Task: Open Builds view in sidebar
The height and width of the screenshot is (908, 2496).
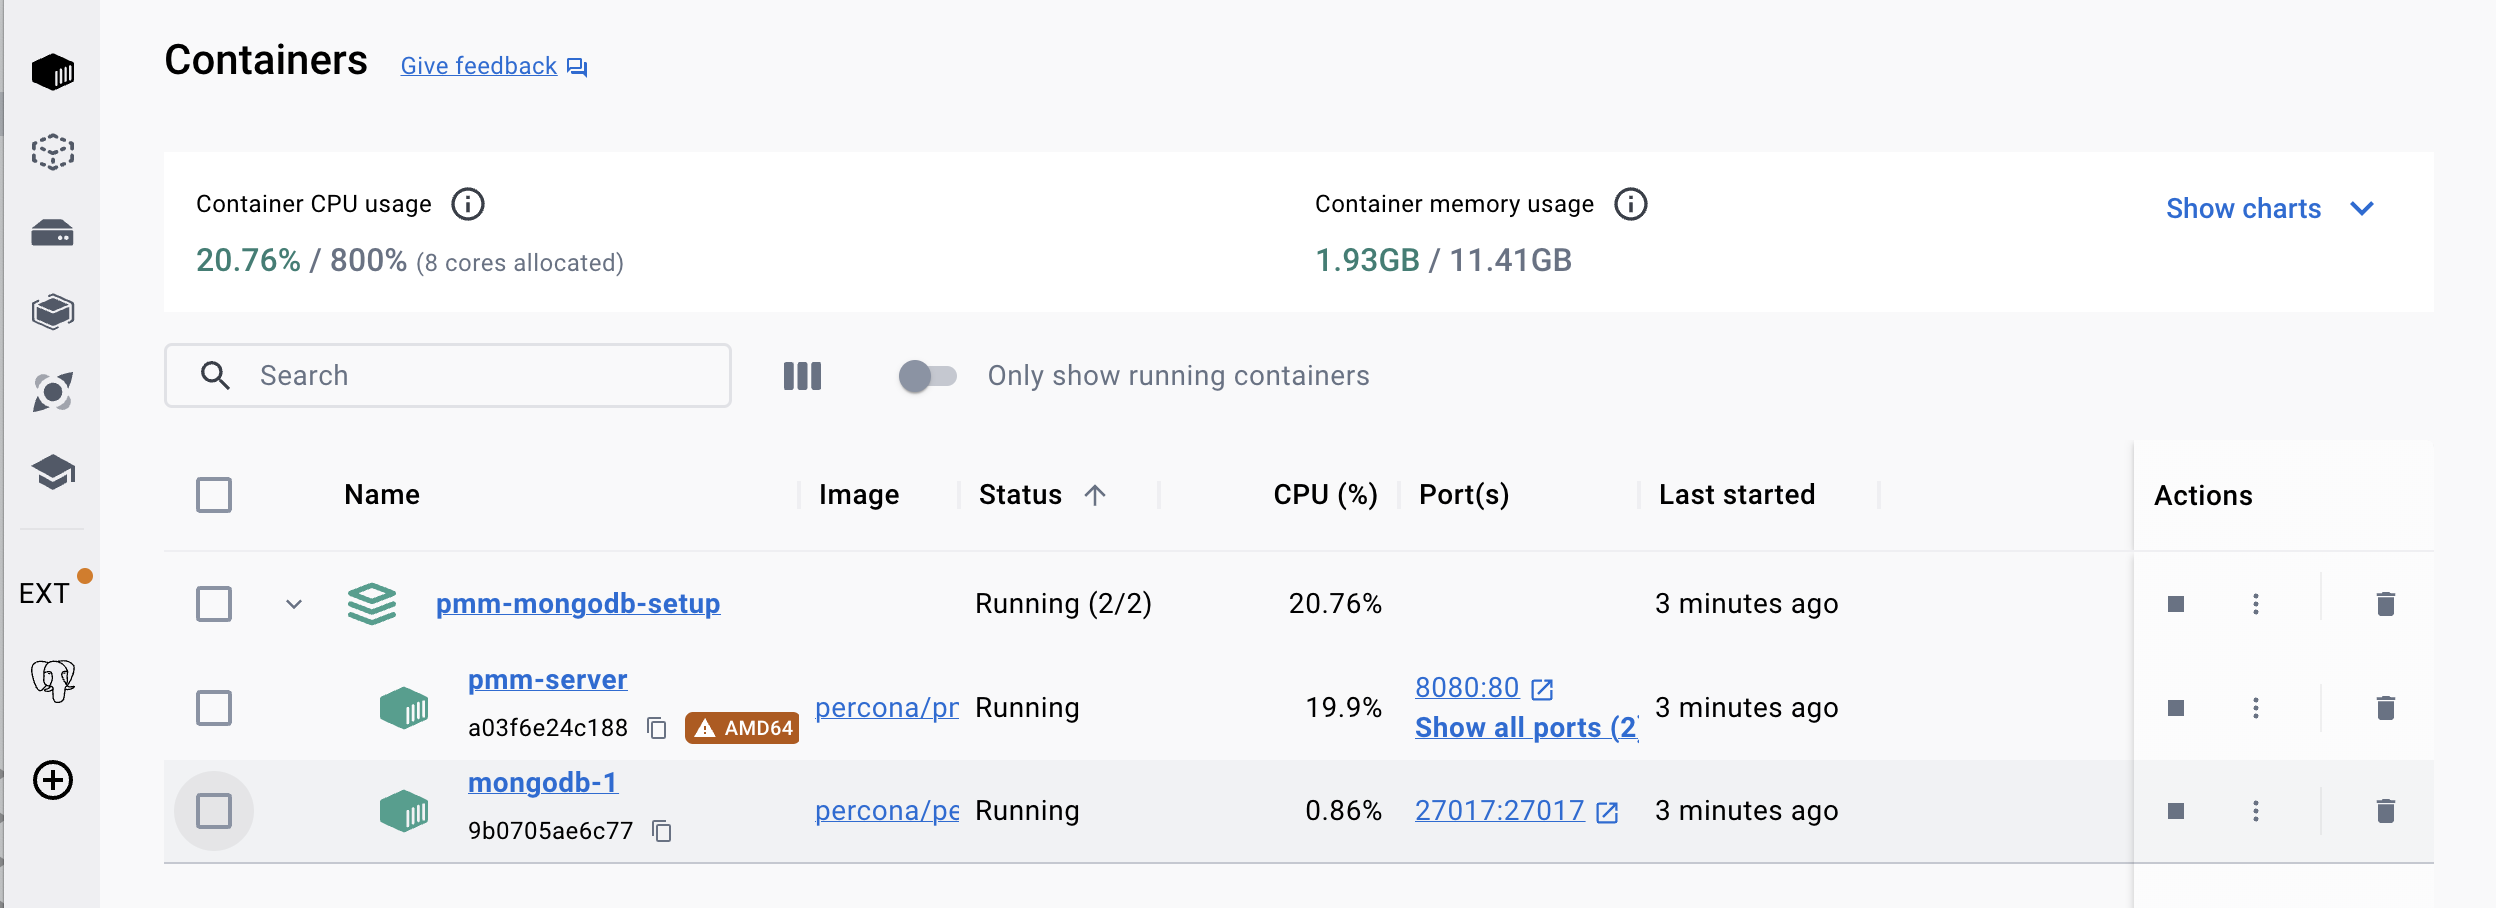Action: click(53, 312)
